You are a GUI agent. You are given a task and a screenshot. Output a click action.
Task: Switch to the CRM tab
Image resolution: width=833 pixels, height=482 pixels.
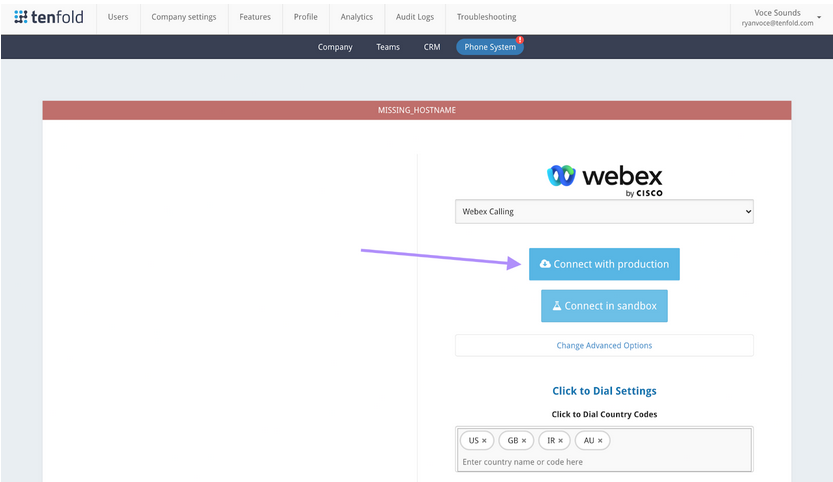[x=432, y=47]
